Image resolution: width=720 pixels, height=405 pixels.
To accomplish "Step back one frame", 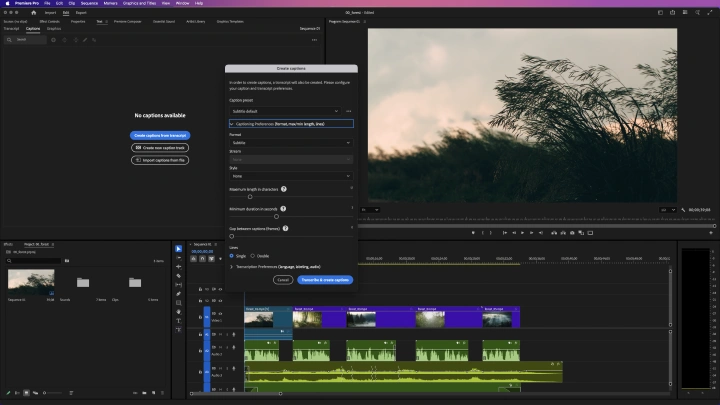I will [x=514, y=233].
